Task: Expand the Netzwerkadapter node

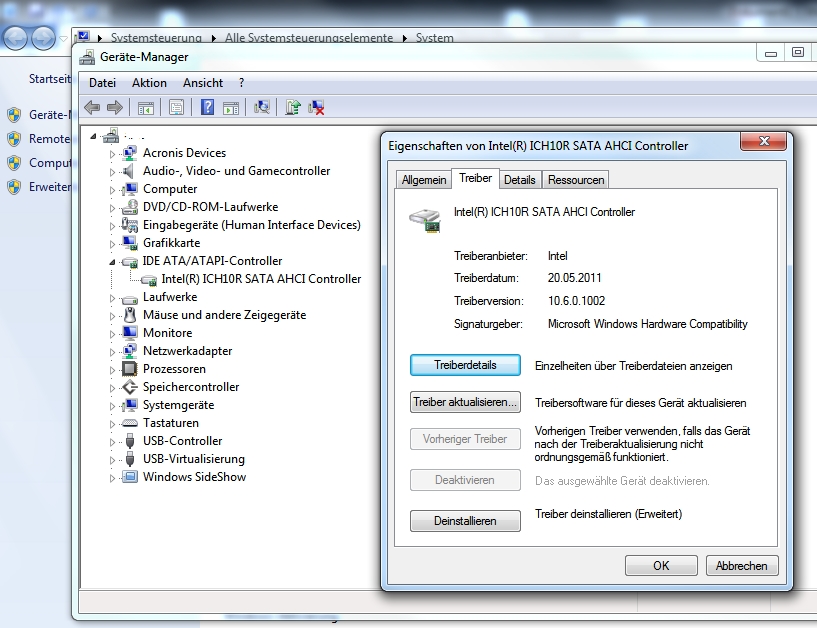Action: 112,352
